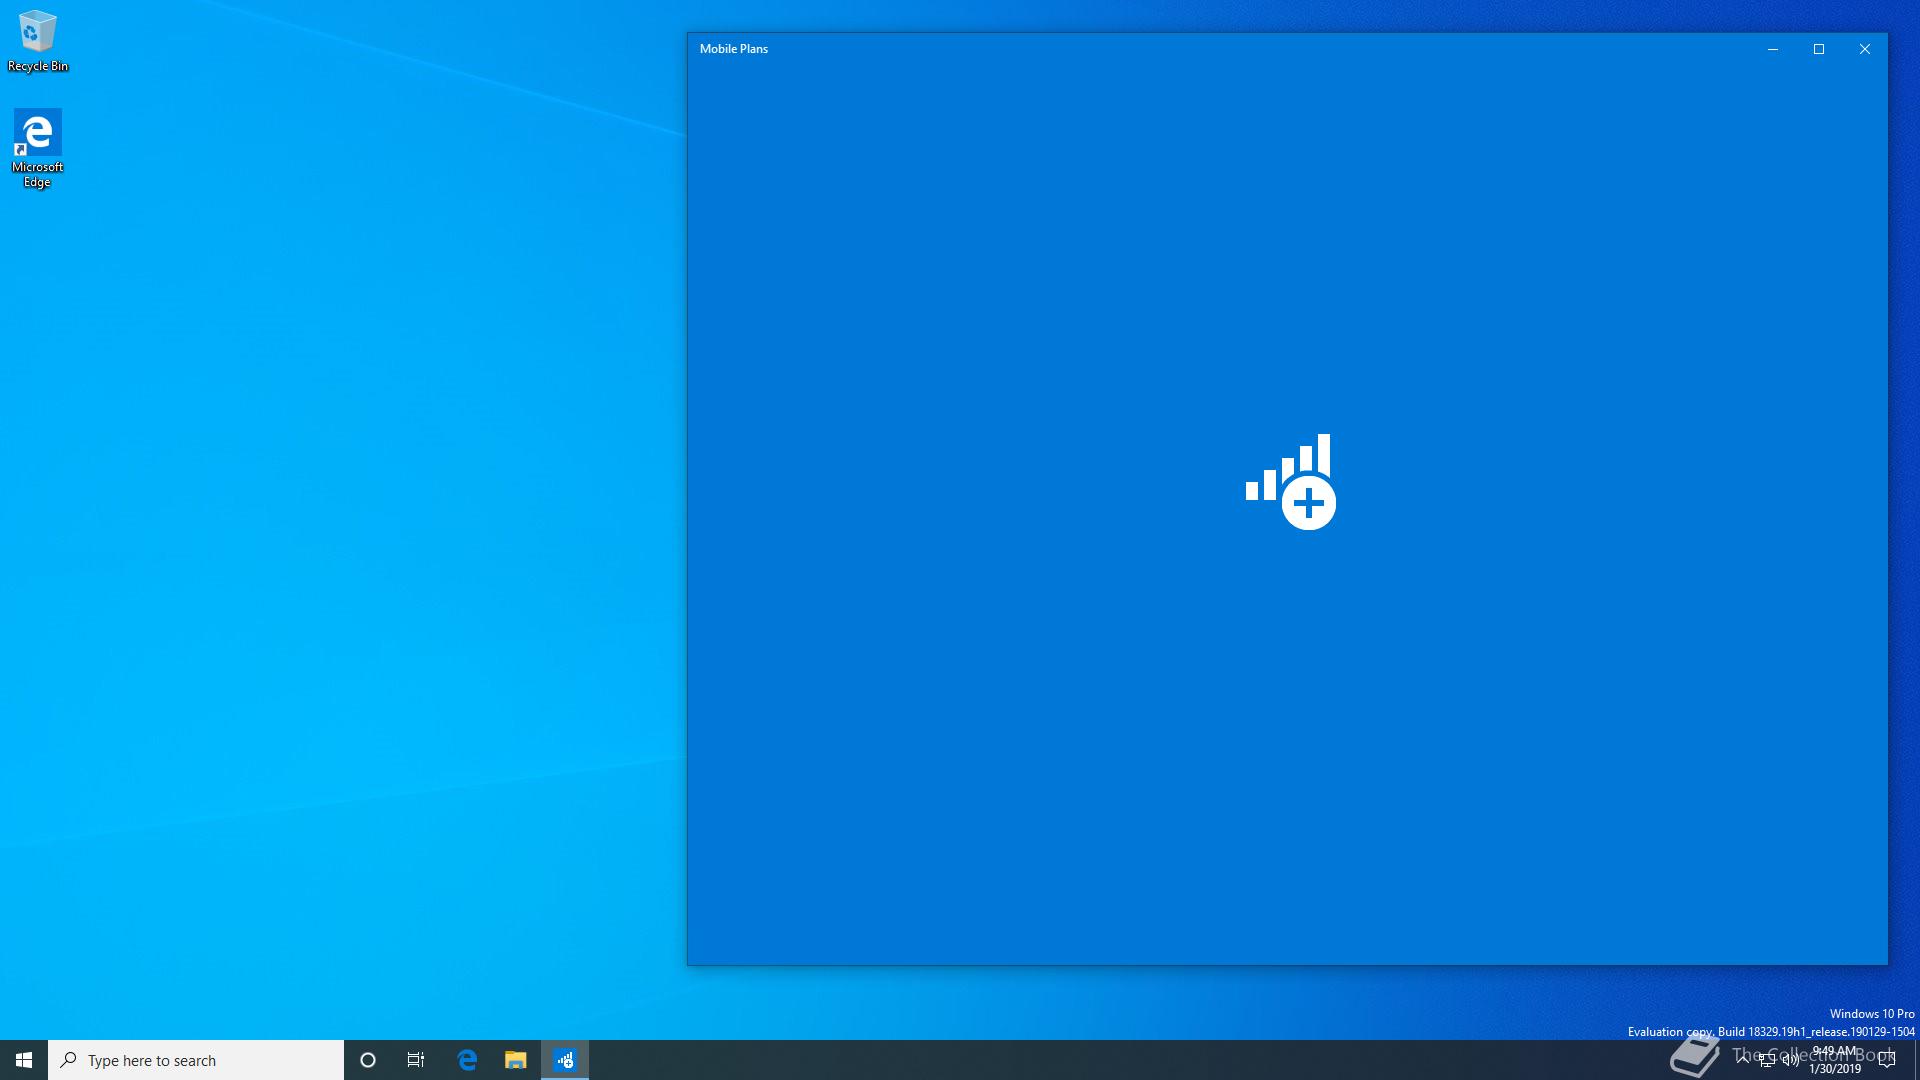Viewport: 1920px width, 1080px height.
Task: Select the Microsoft Edge desktop shortcut
Action: click(37, 148)
